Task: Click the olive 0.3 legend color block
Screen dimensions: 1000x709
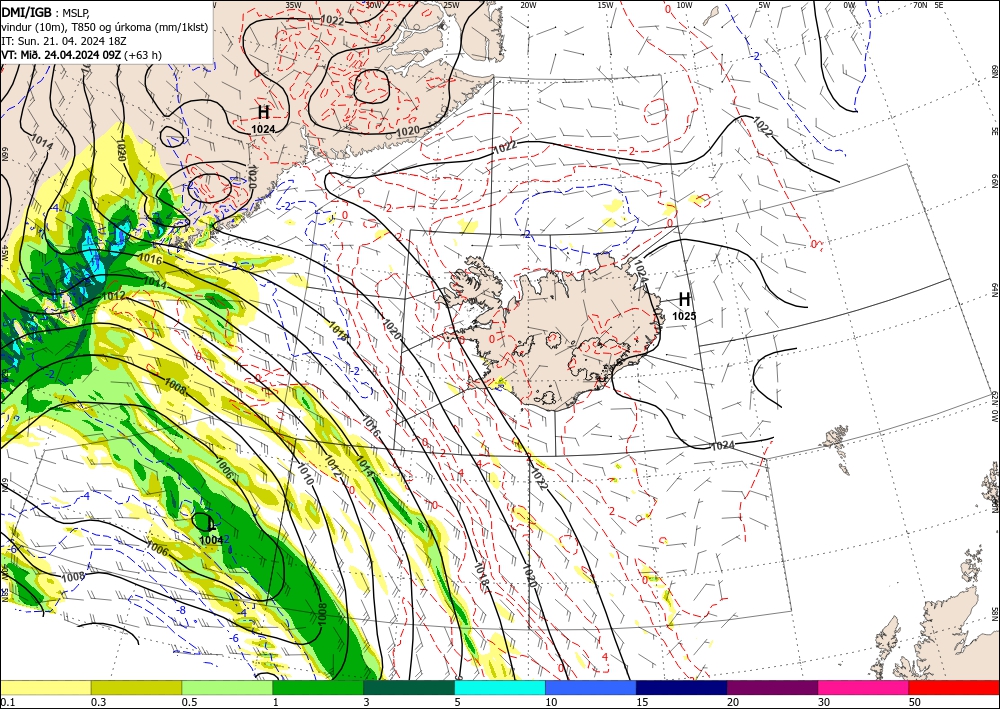Action: pyautogui.click(x=136, y=687)
